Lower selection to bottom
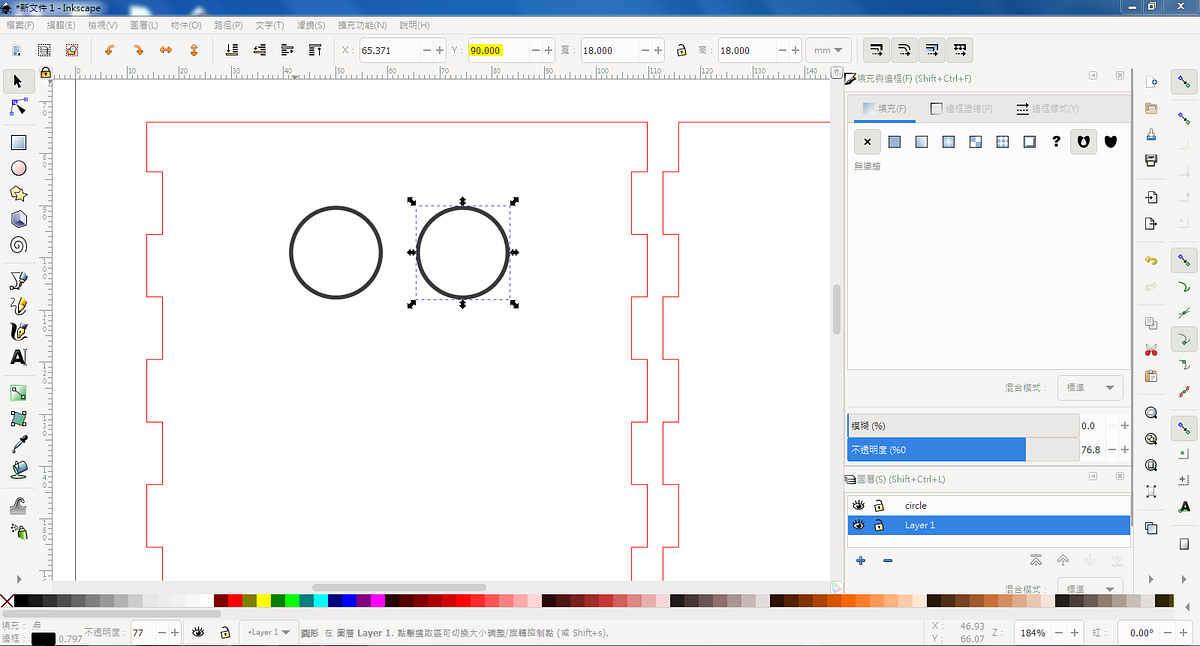This screenshot has width=1200, height=646. point(232,49)
